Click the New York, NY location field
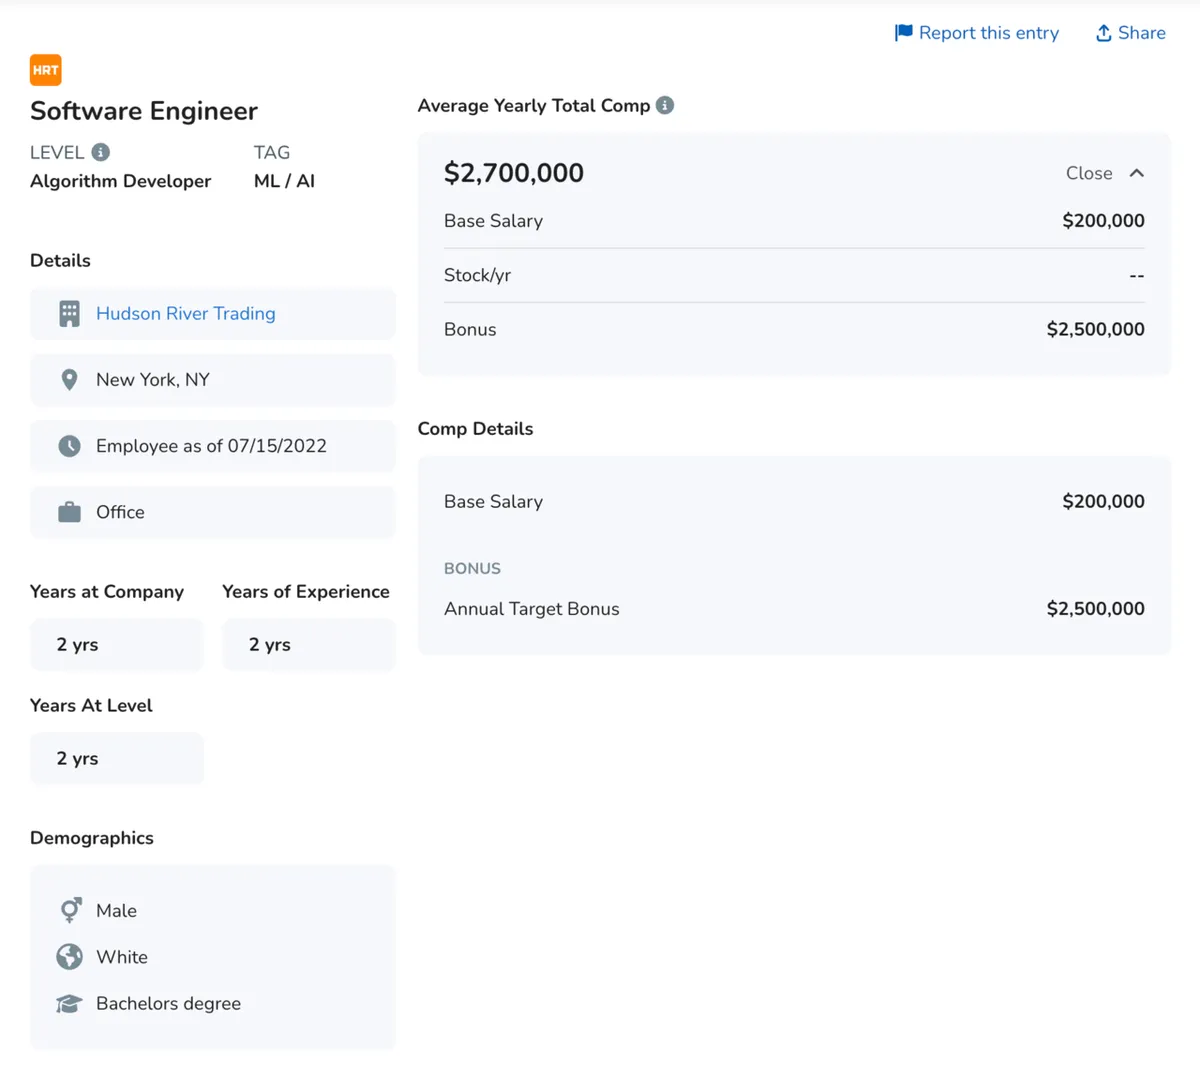 (x=153, y=380)
